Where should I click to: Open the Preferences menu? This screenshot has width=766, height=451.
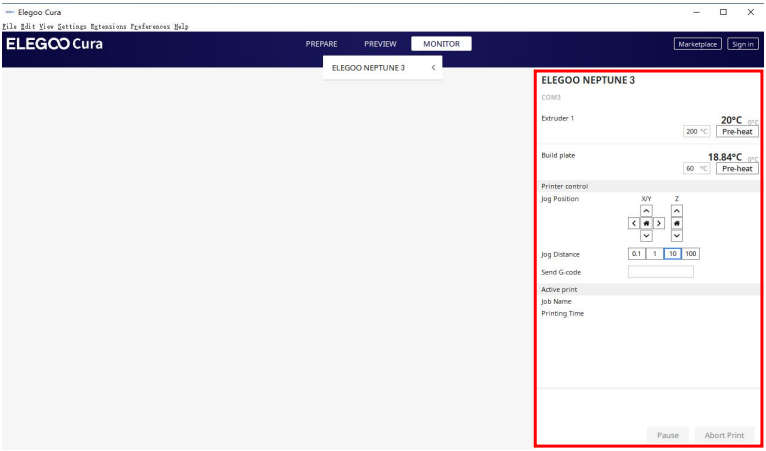point(150,26)
